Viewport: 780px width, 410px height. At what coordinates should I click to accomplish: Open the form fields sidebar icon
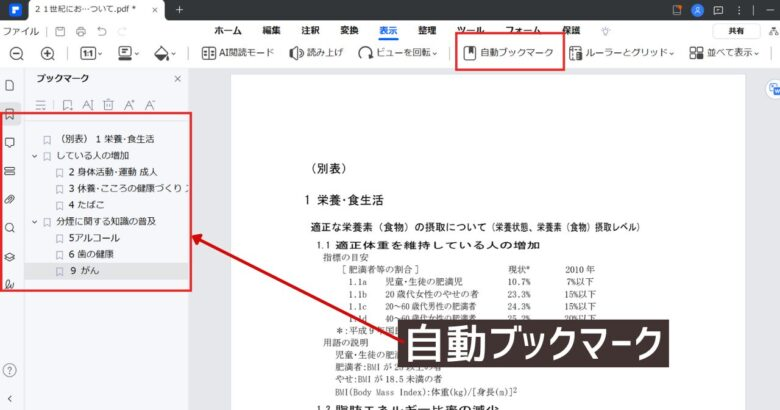(9, 171)
